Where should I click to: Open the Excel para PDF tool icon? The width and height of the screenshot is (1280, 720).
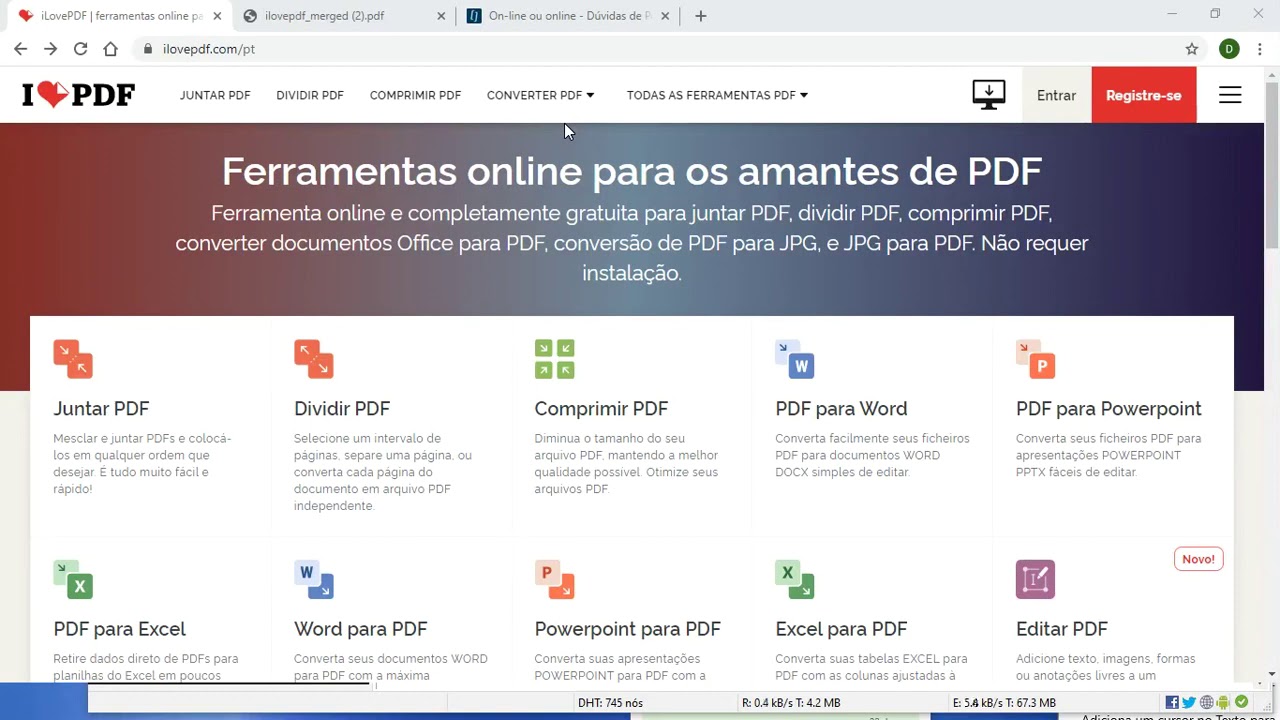pyautogui.click(x=795, y=579)
